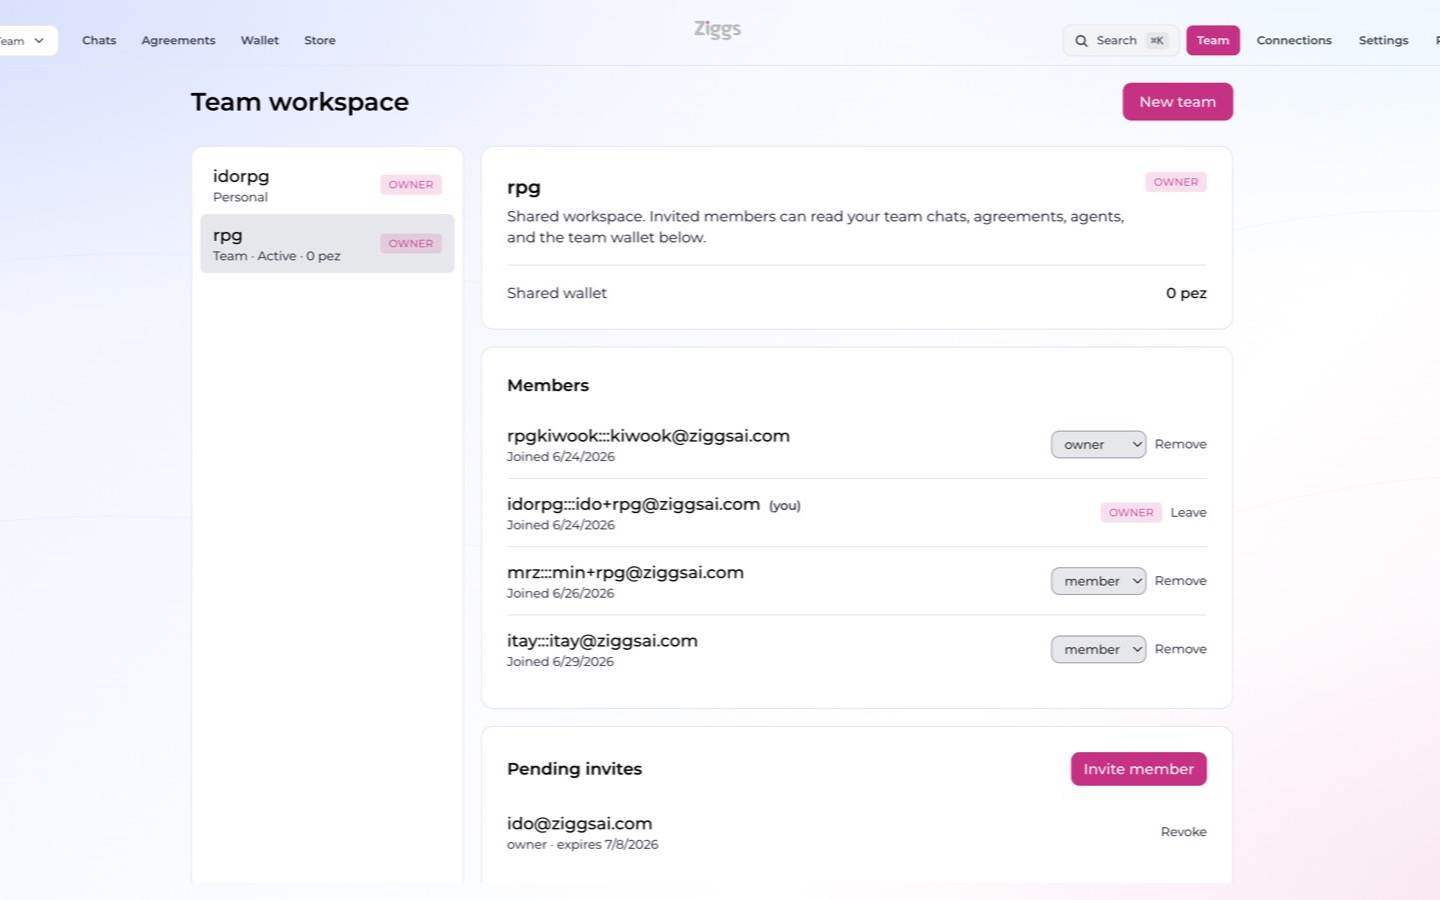The width and height of the screenshot is (1440, 900).
Task: Go to Agreements in top navigation
Action: click(178, 41)
